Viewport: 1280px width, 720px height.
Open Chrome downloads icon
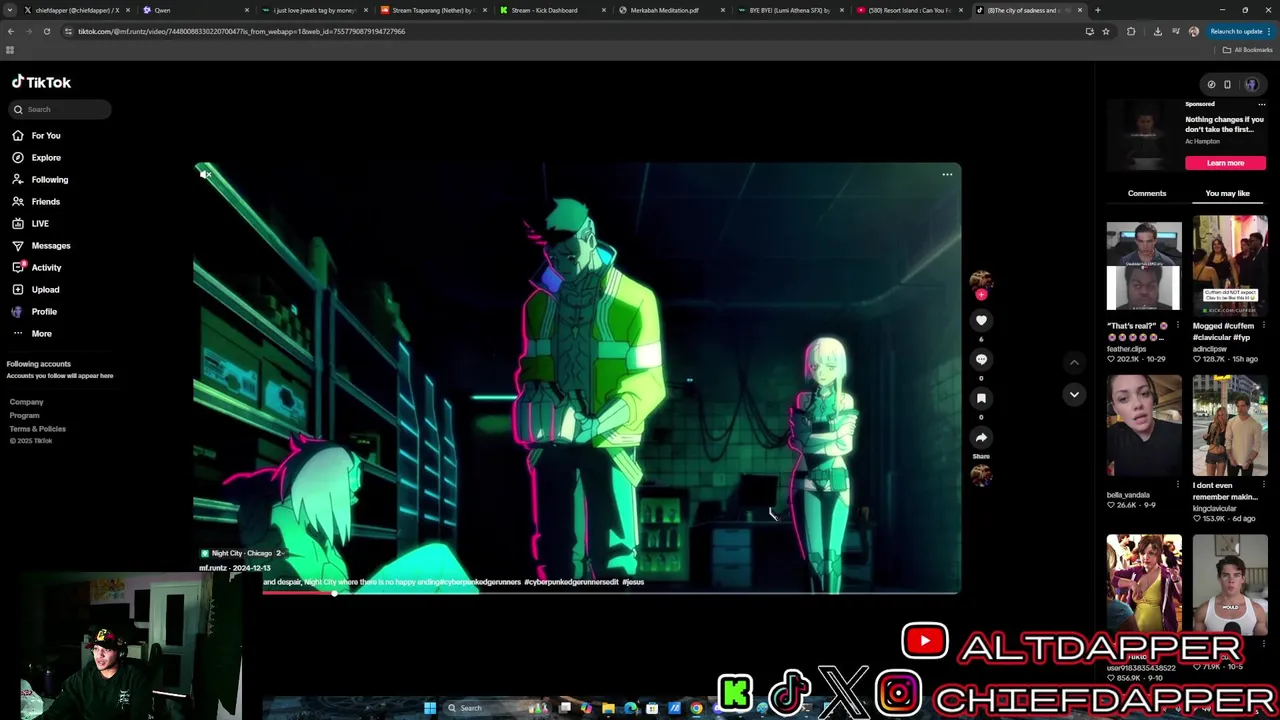pyautogui.click(x=1157, y=31)
